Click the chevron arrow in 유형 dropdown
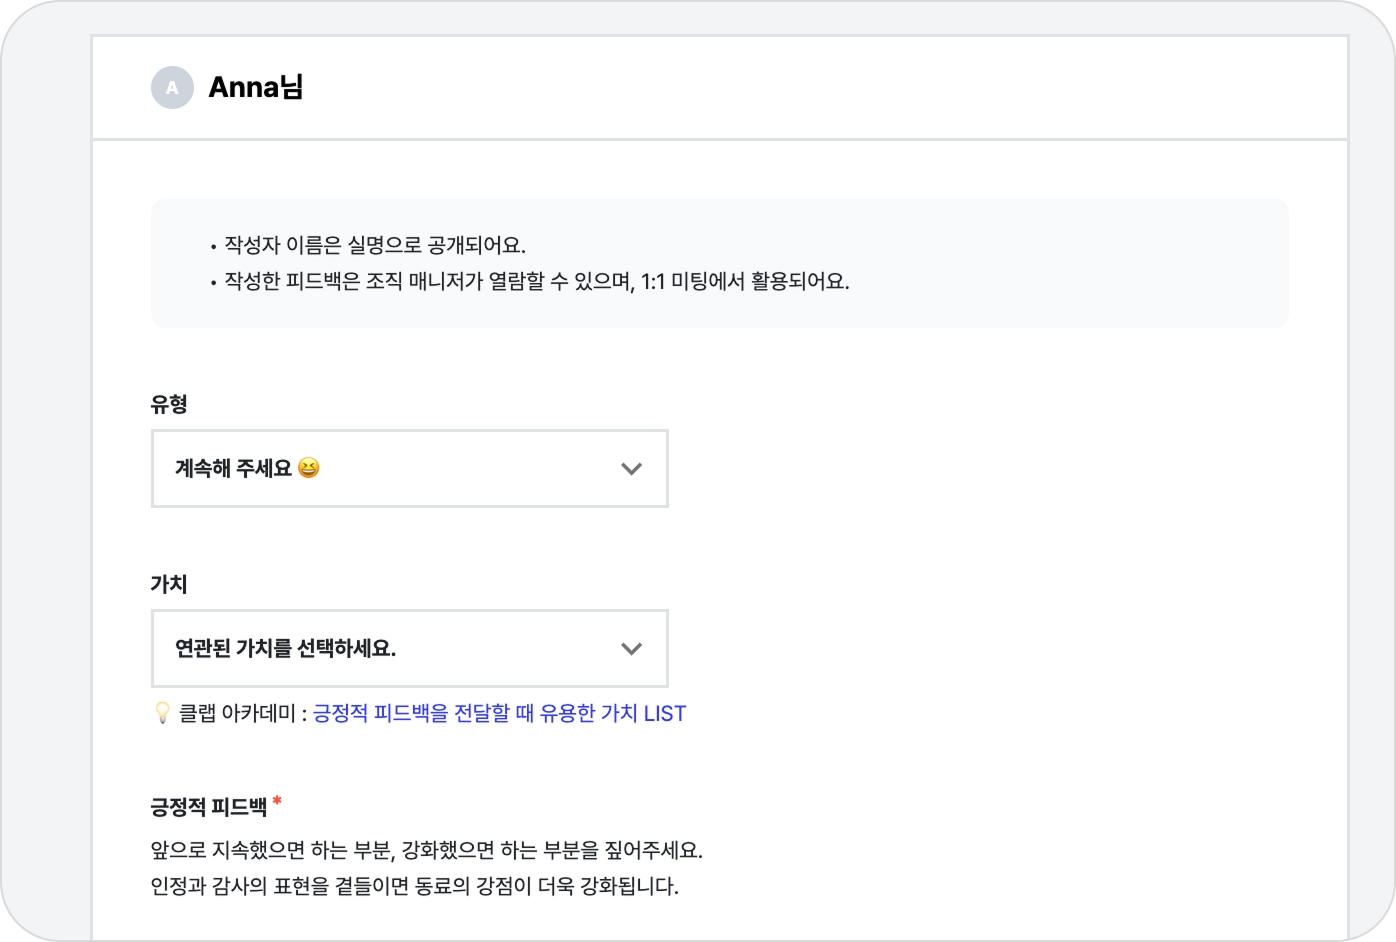Image resolution: width=1396 pixels, height=942 pixels. coord(631,469)
